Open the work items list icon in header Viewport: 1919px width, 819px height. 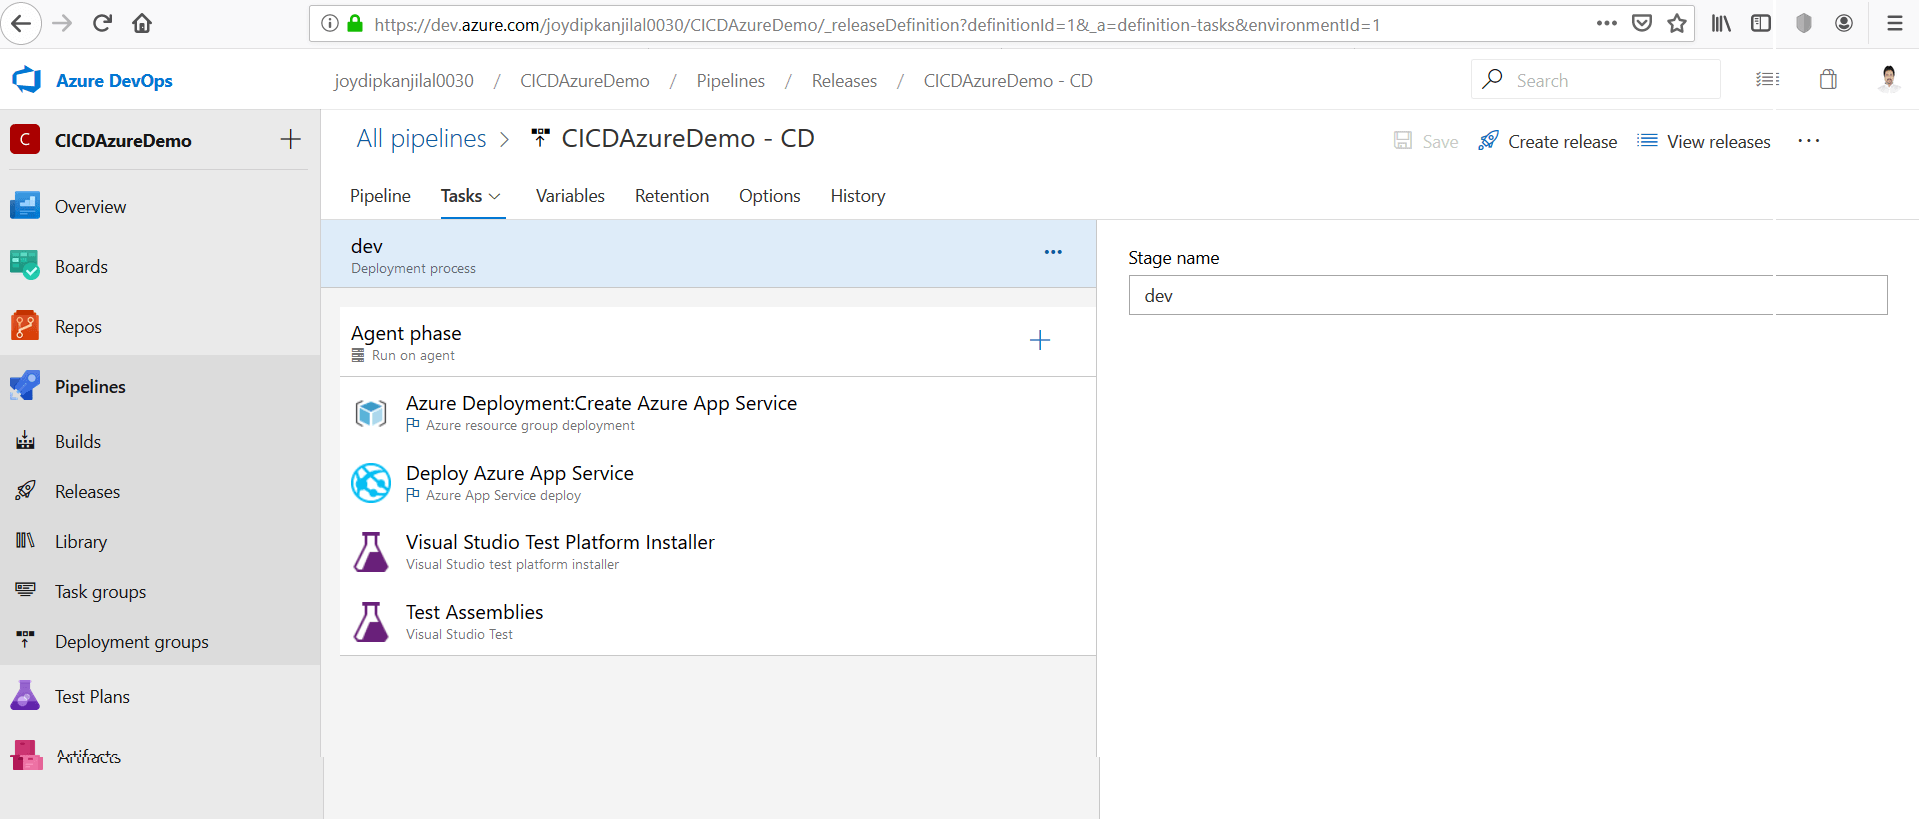pyautogui.click(x=1767, y=80)
